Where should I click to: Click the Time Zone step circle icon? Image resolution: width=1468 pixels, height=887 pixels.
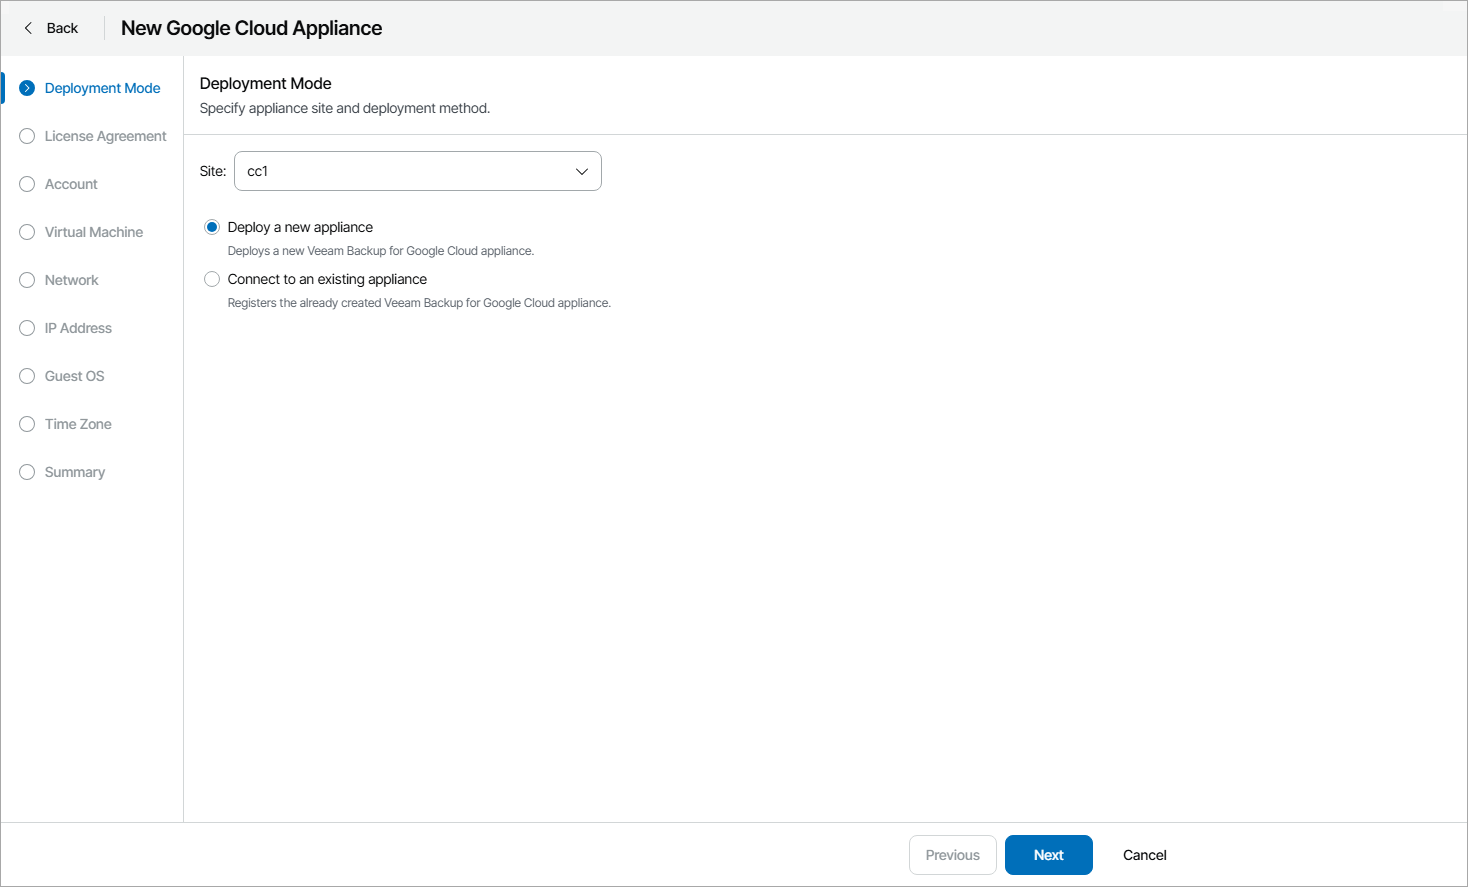27,424
